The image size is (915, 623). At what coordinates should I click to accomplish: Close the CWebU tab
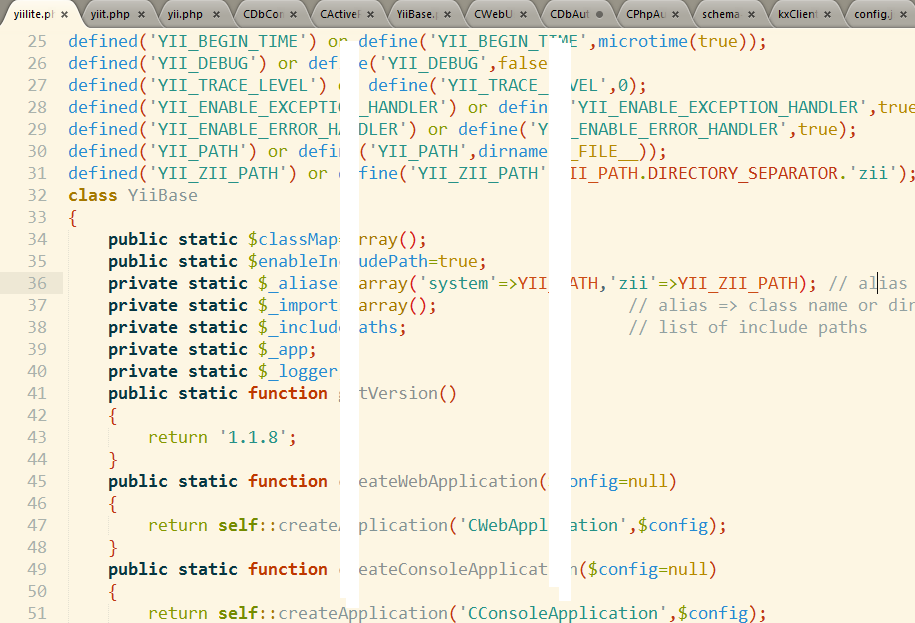(523, 15)
